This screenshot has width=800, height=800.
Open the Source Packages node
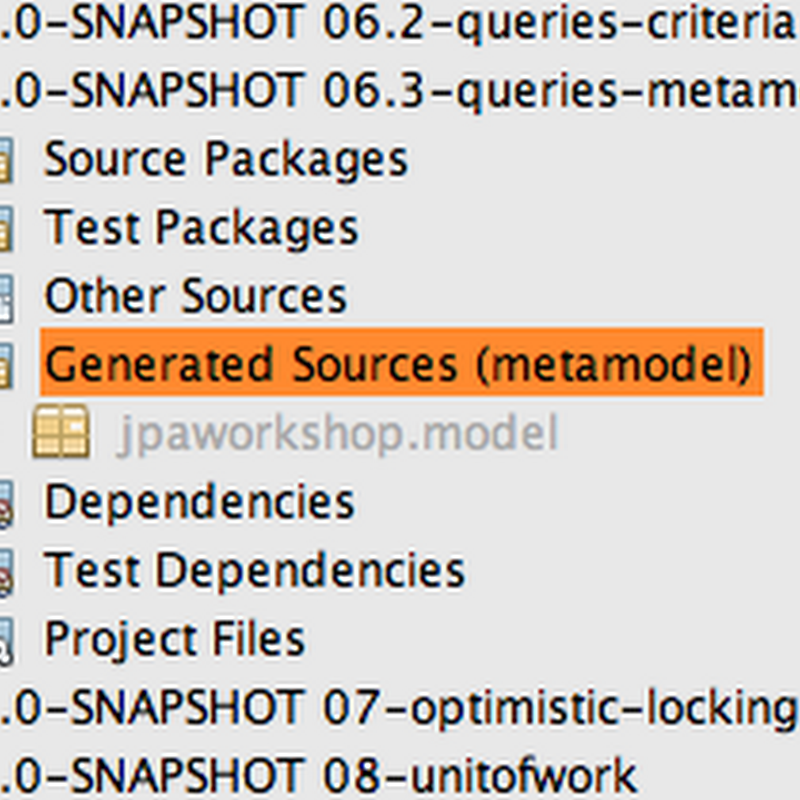[x=226, y=160]
